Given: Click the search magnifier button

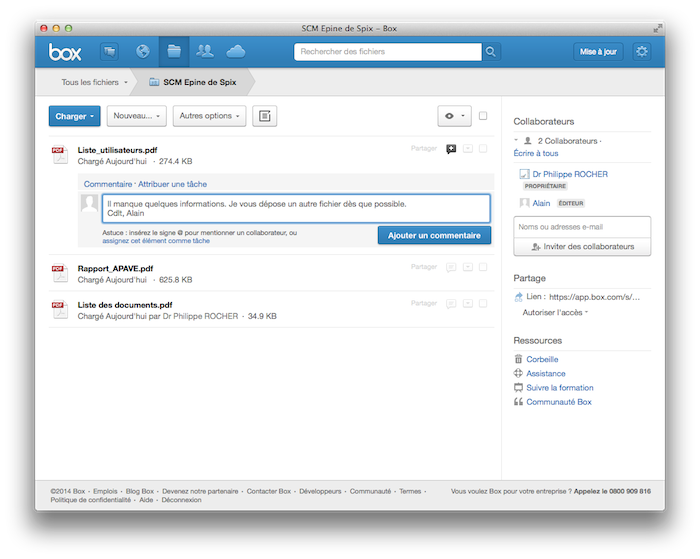Looking at the screenshot, I should tap(491, 51).
